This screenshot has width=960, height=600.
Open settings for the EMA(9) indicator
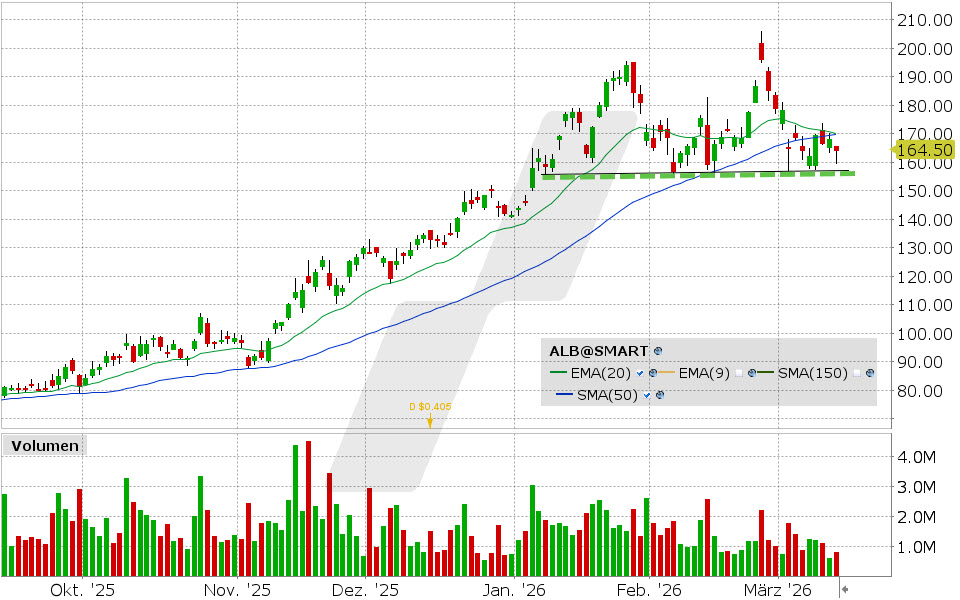coord(750,372)
